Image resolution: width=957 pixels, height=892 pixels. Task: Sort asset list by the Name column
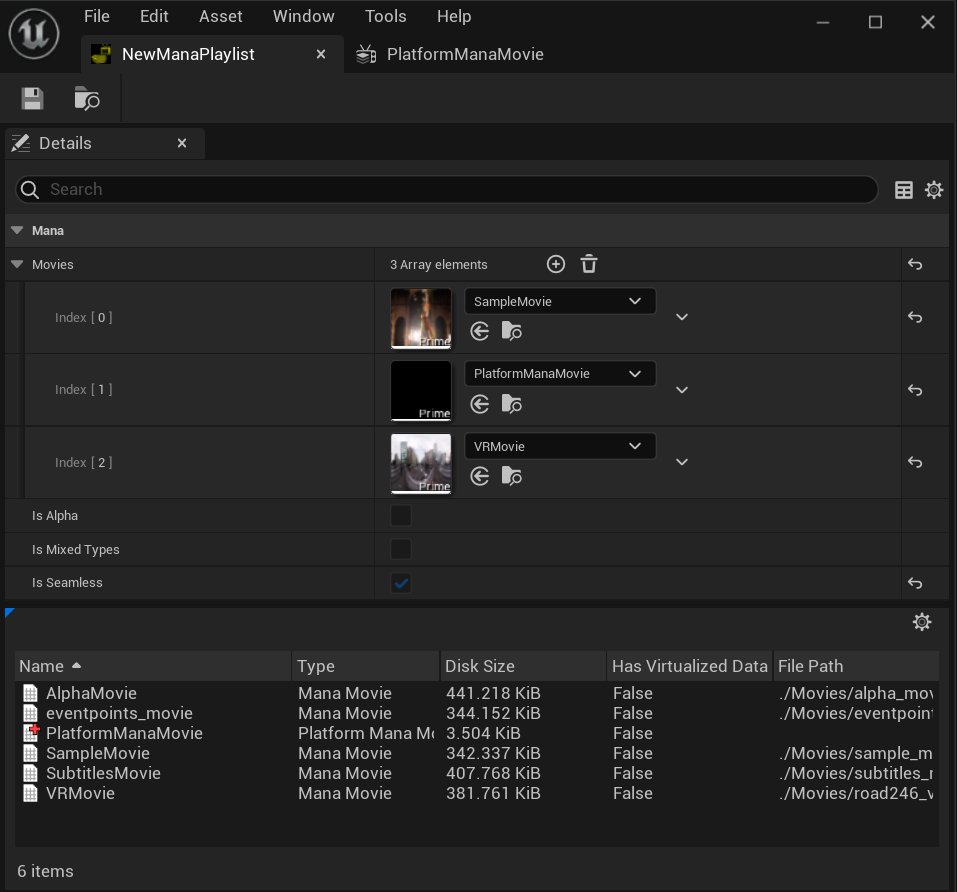(x=40, y=666)
